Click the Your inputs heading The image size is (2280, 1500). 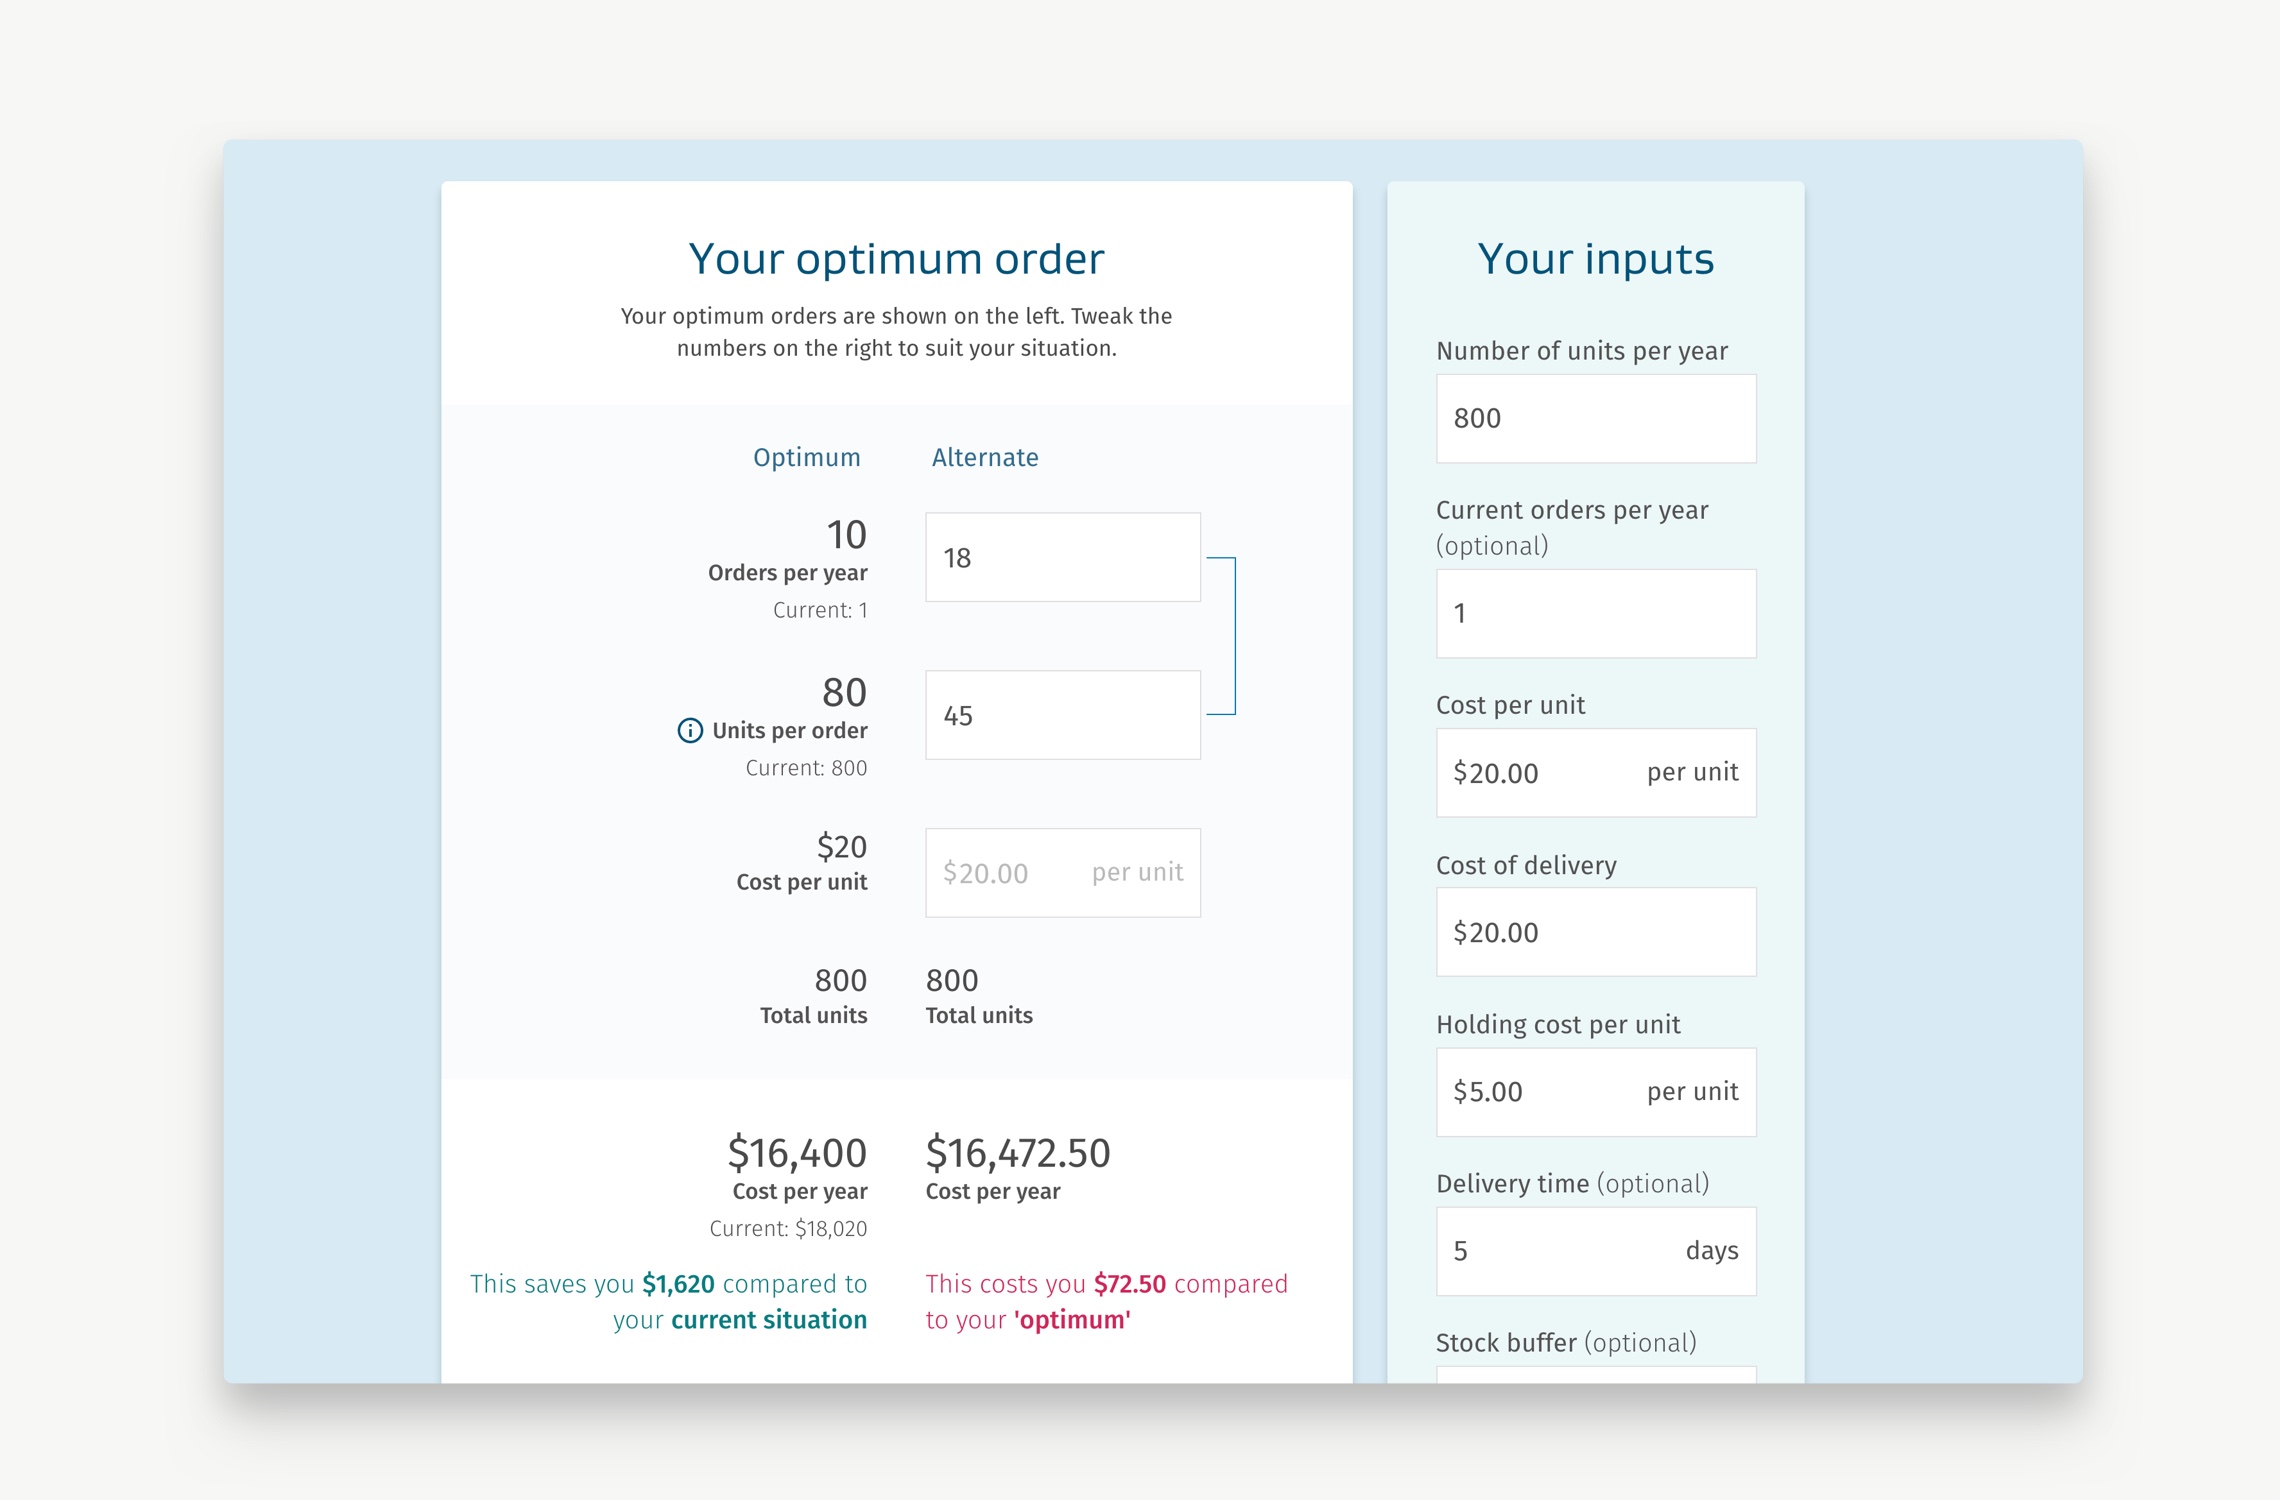[x=1596, y=258]
